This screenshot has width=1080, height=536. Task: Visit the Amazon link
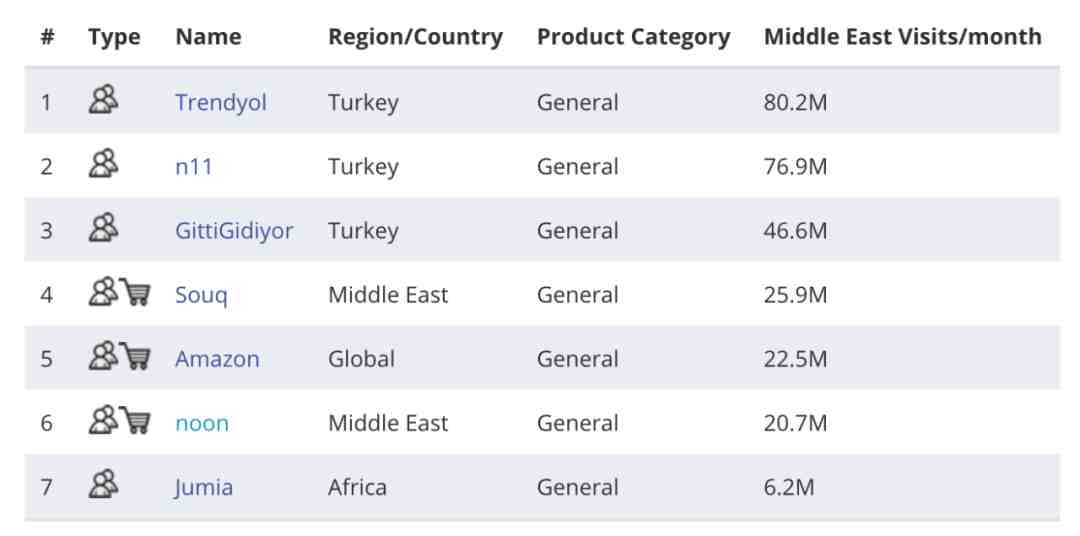(x=217, y=359)
